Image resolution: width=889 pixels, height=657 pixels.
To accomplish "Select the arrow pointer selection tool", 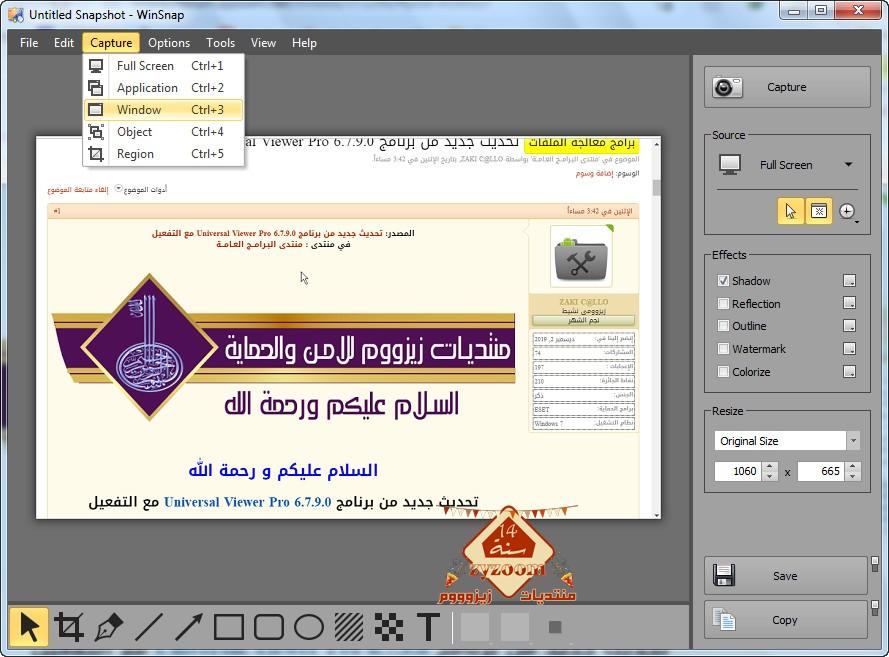I will pos(28,627).
